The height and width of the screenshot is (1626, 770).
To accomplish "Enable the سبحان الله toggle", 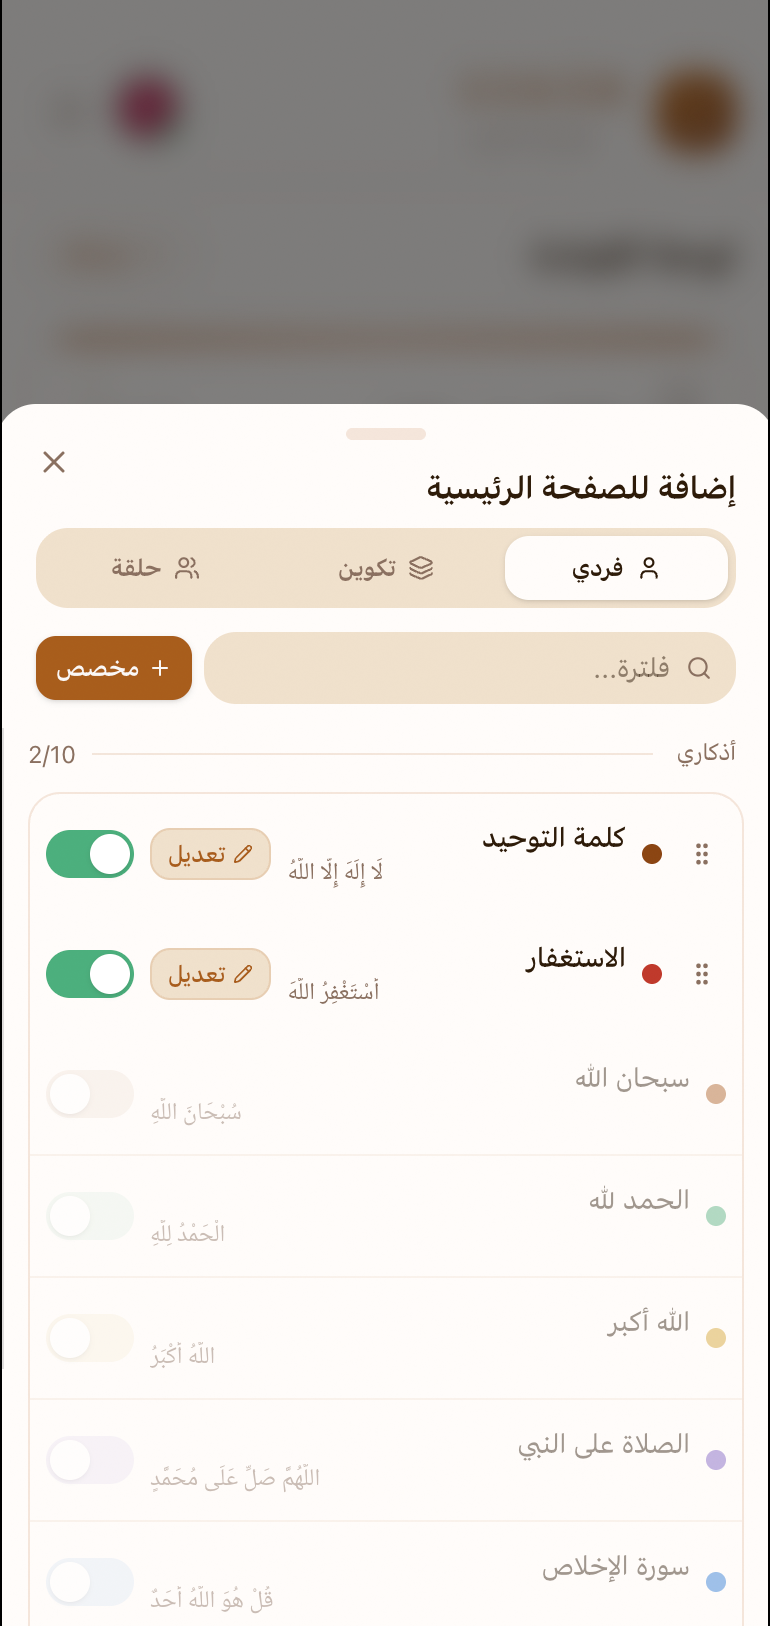I will (90, 1094).
